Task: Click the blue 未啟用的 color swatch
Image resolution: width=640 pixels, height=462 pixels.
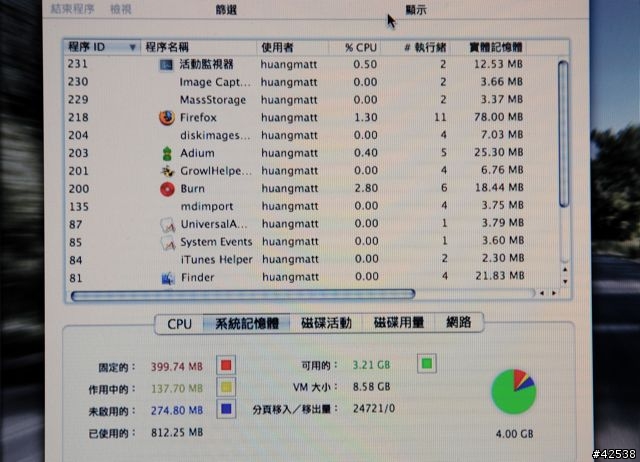Action: [226, 409]
